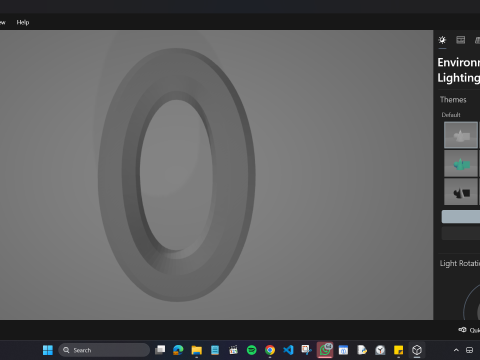The width and height of the screenshot is (480, 360).
Task: Apply the default gray lighting theme thumbnail
Action: click(461, 135)
